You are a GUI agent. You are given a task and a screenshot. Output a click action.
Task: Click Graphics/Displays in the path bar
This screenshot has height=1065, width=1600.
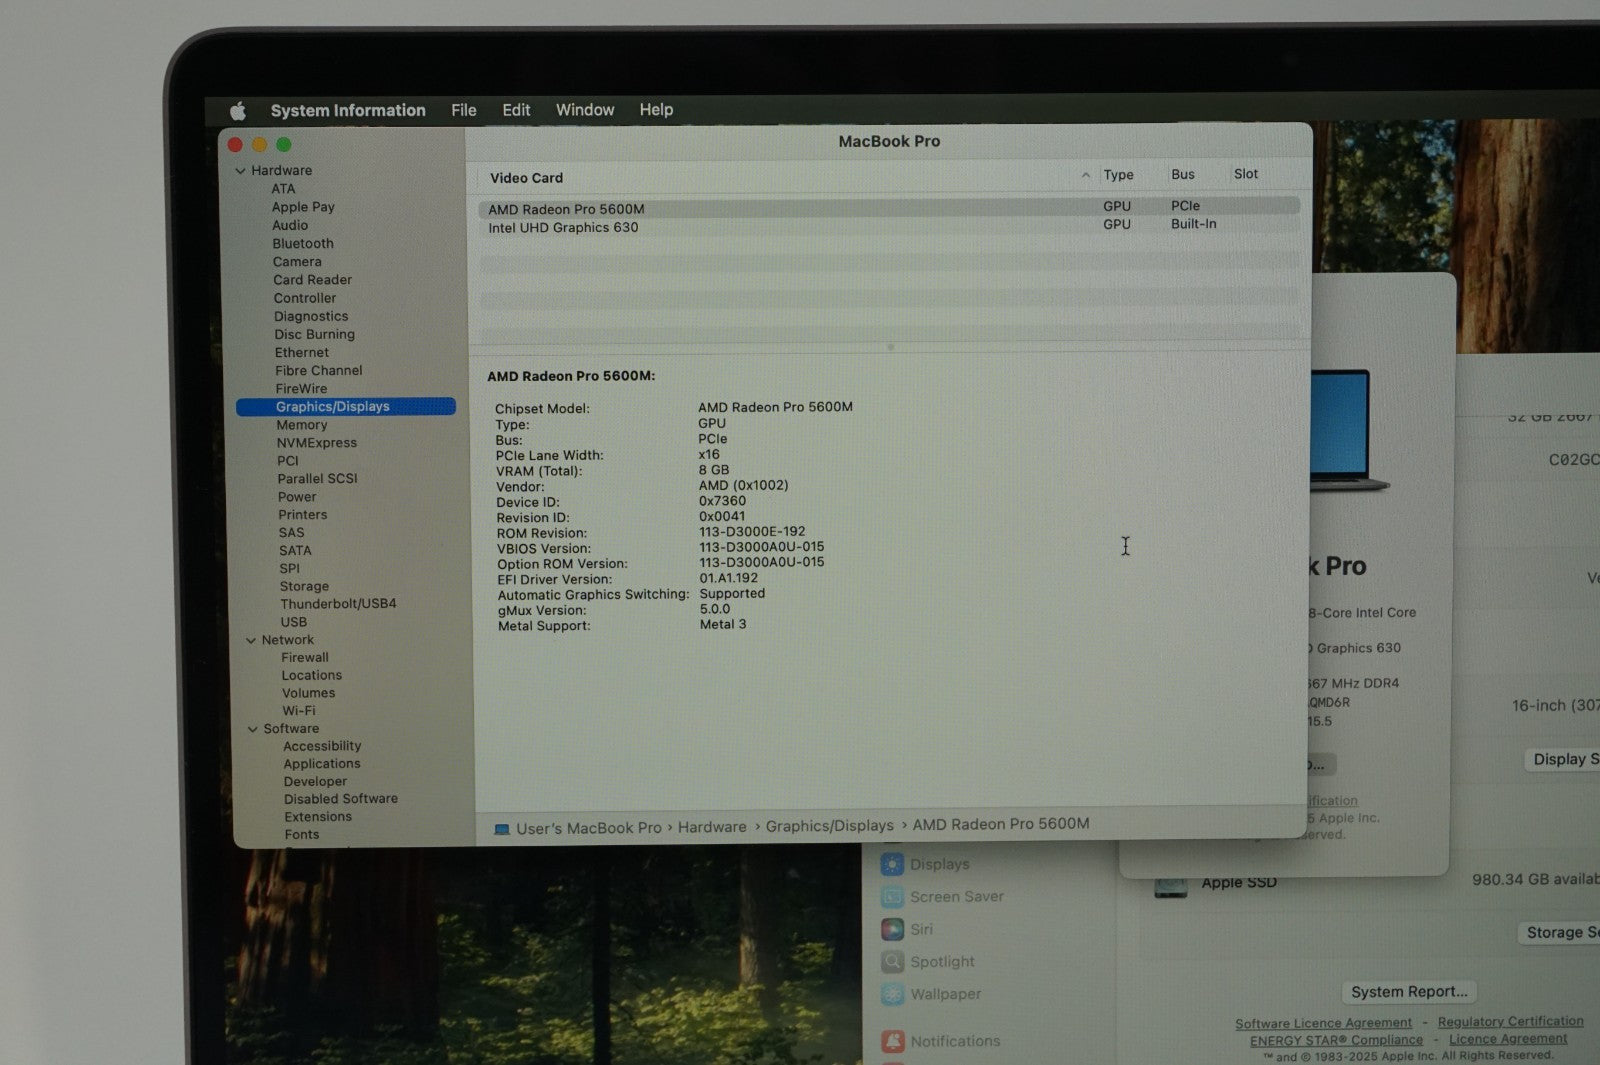pos(830,826)
